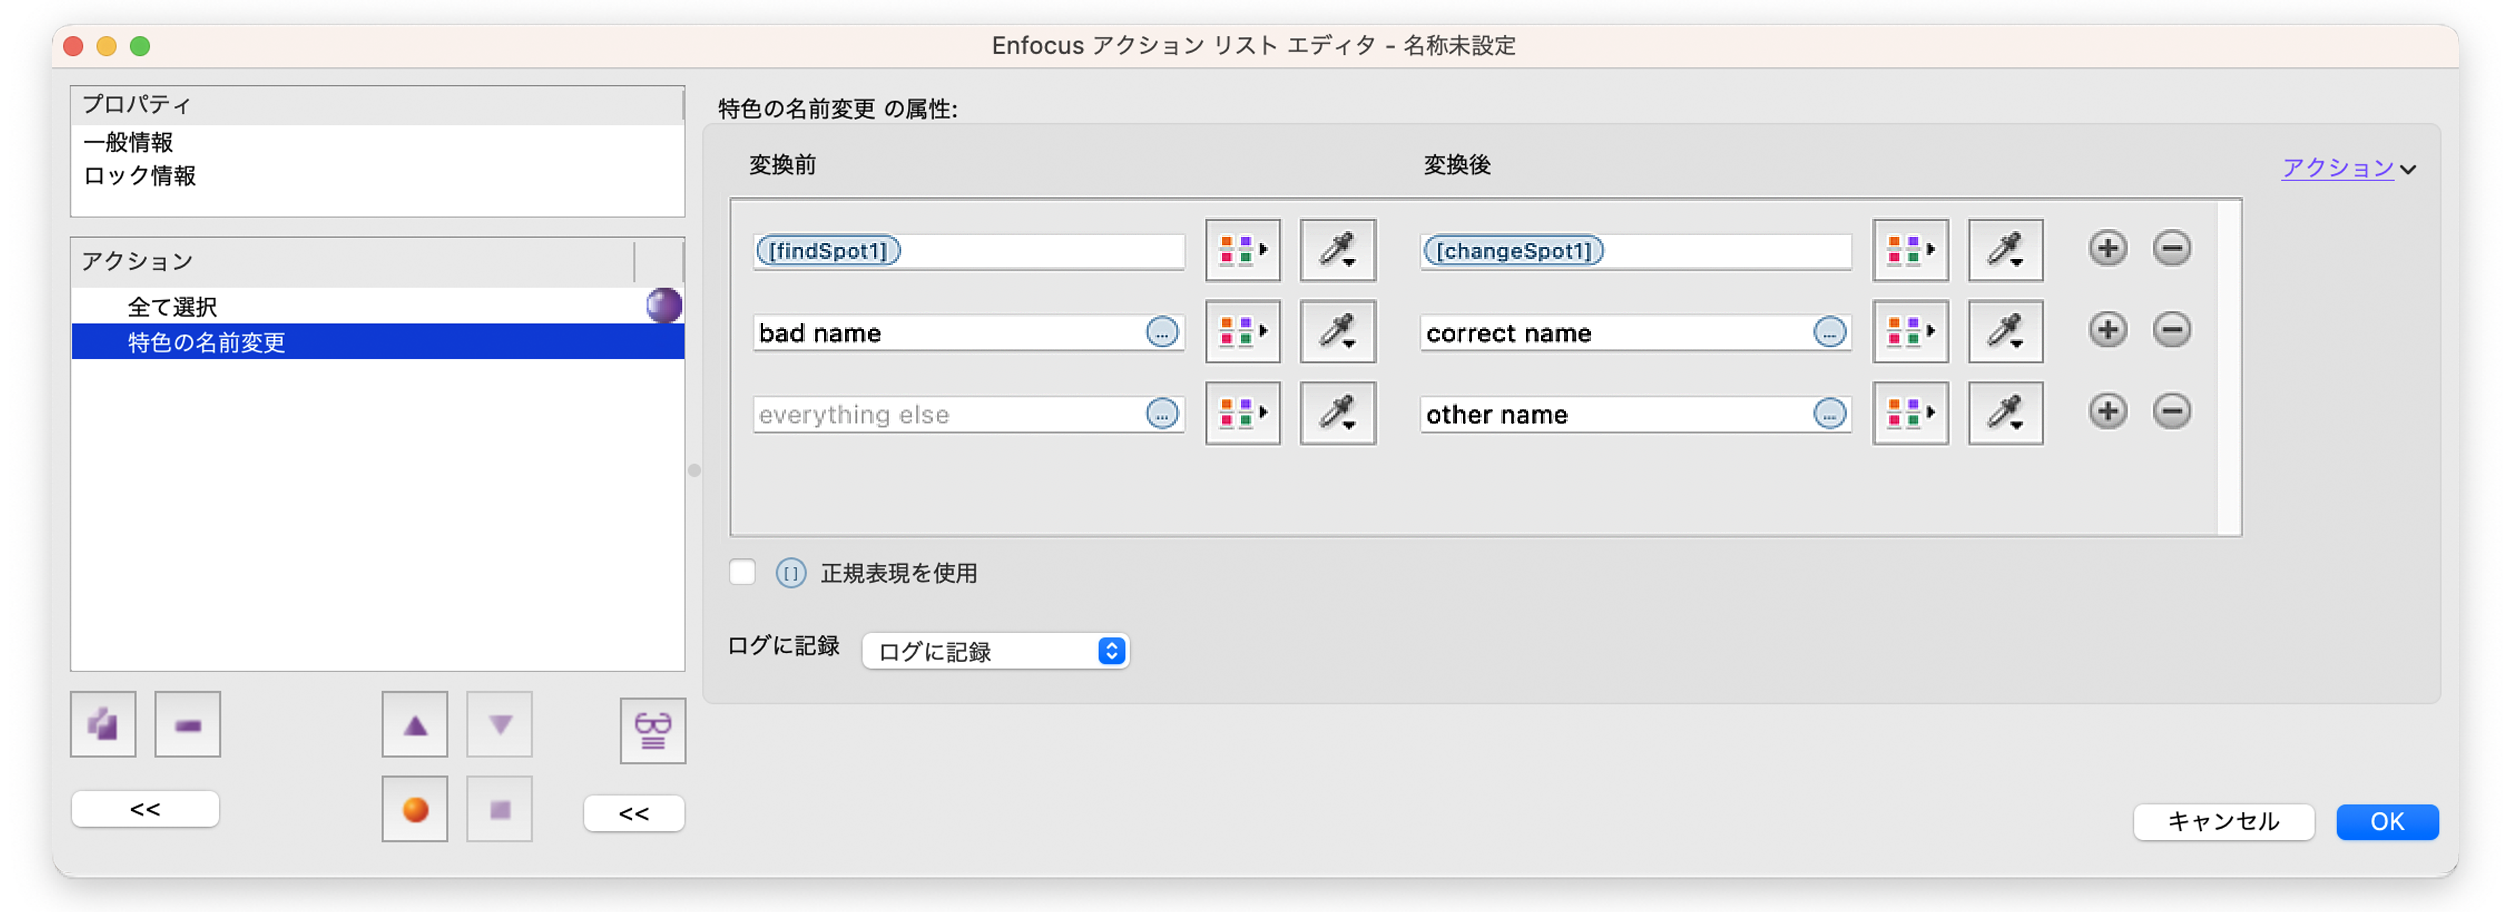The width and height of the screenshot is (2514, 912).
Task: Select 全て選択 in the action list
Action: pyautogui.click(x=378, y=306)
